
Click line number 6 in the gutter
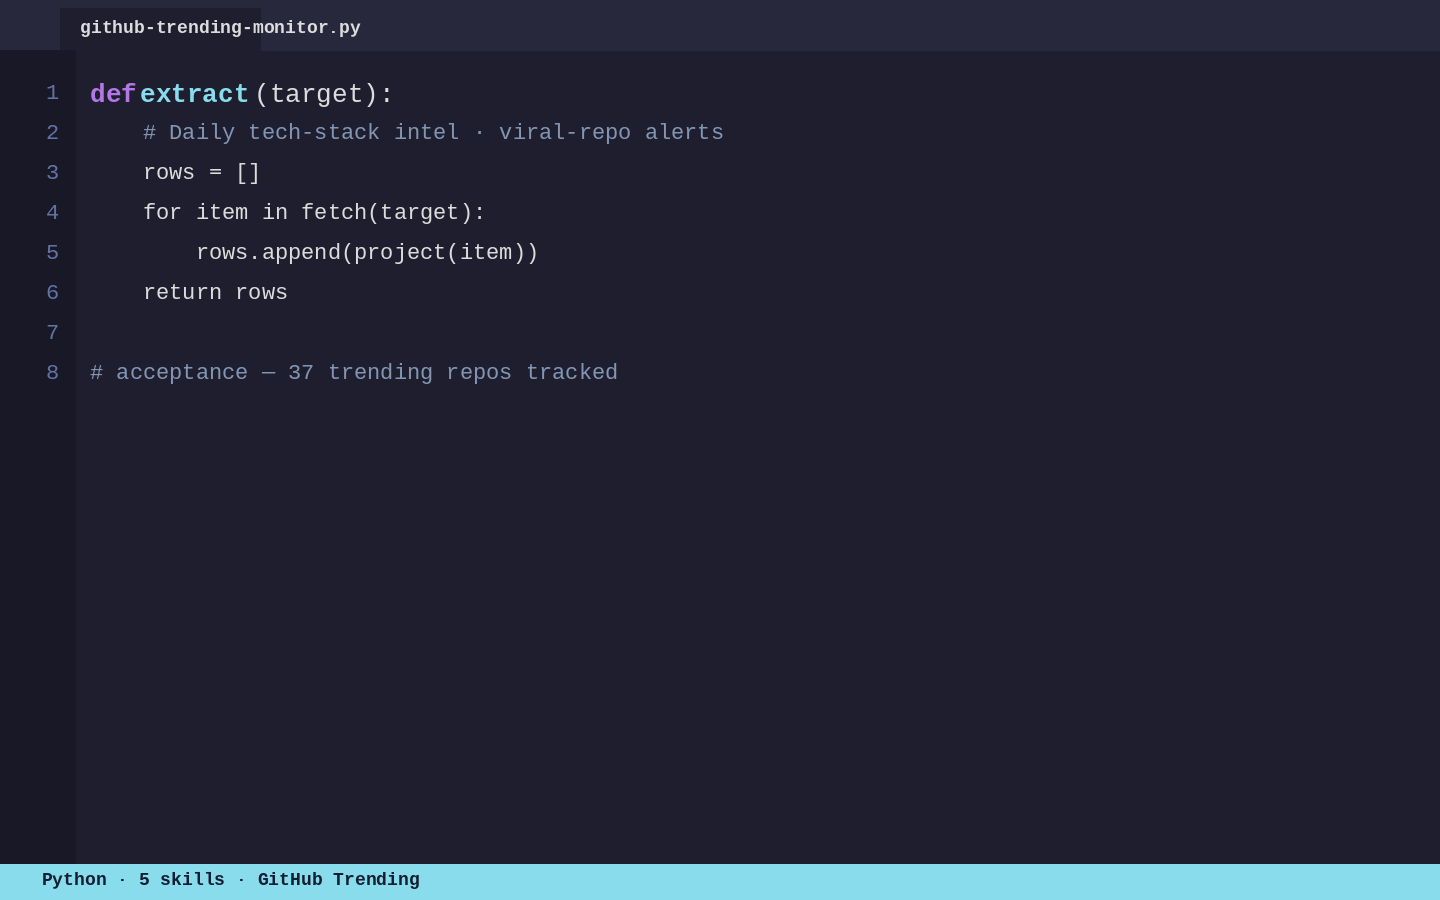coord(52,293)
